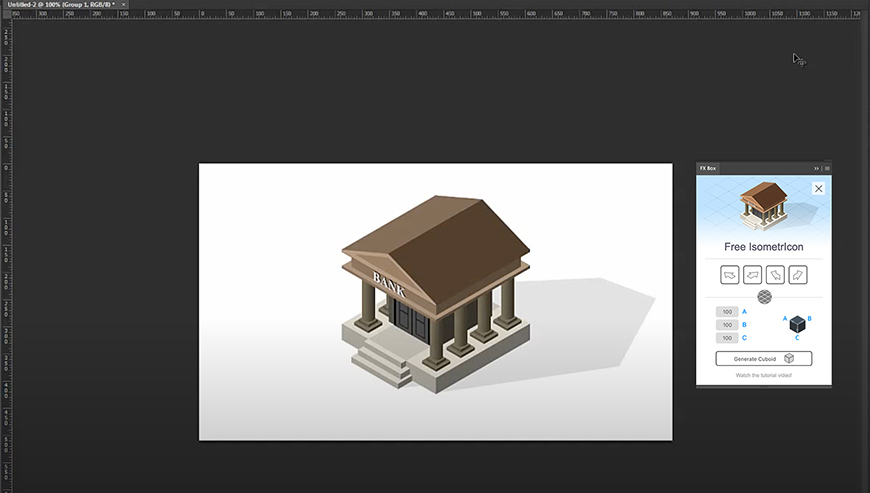The image size is (870, 493).
Task: Click the second isometric transform arrow button
Action: [x=752, y=275]
